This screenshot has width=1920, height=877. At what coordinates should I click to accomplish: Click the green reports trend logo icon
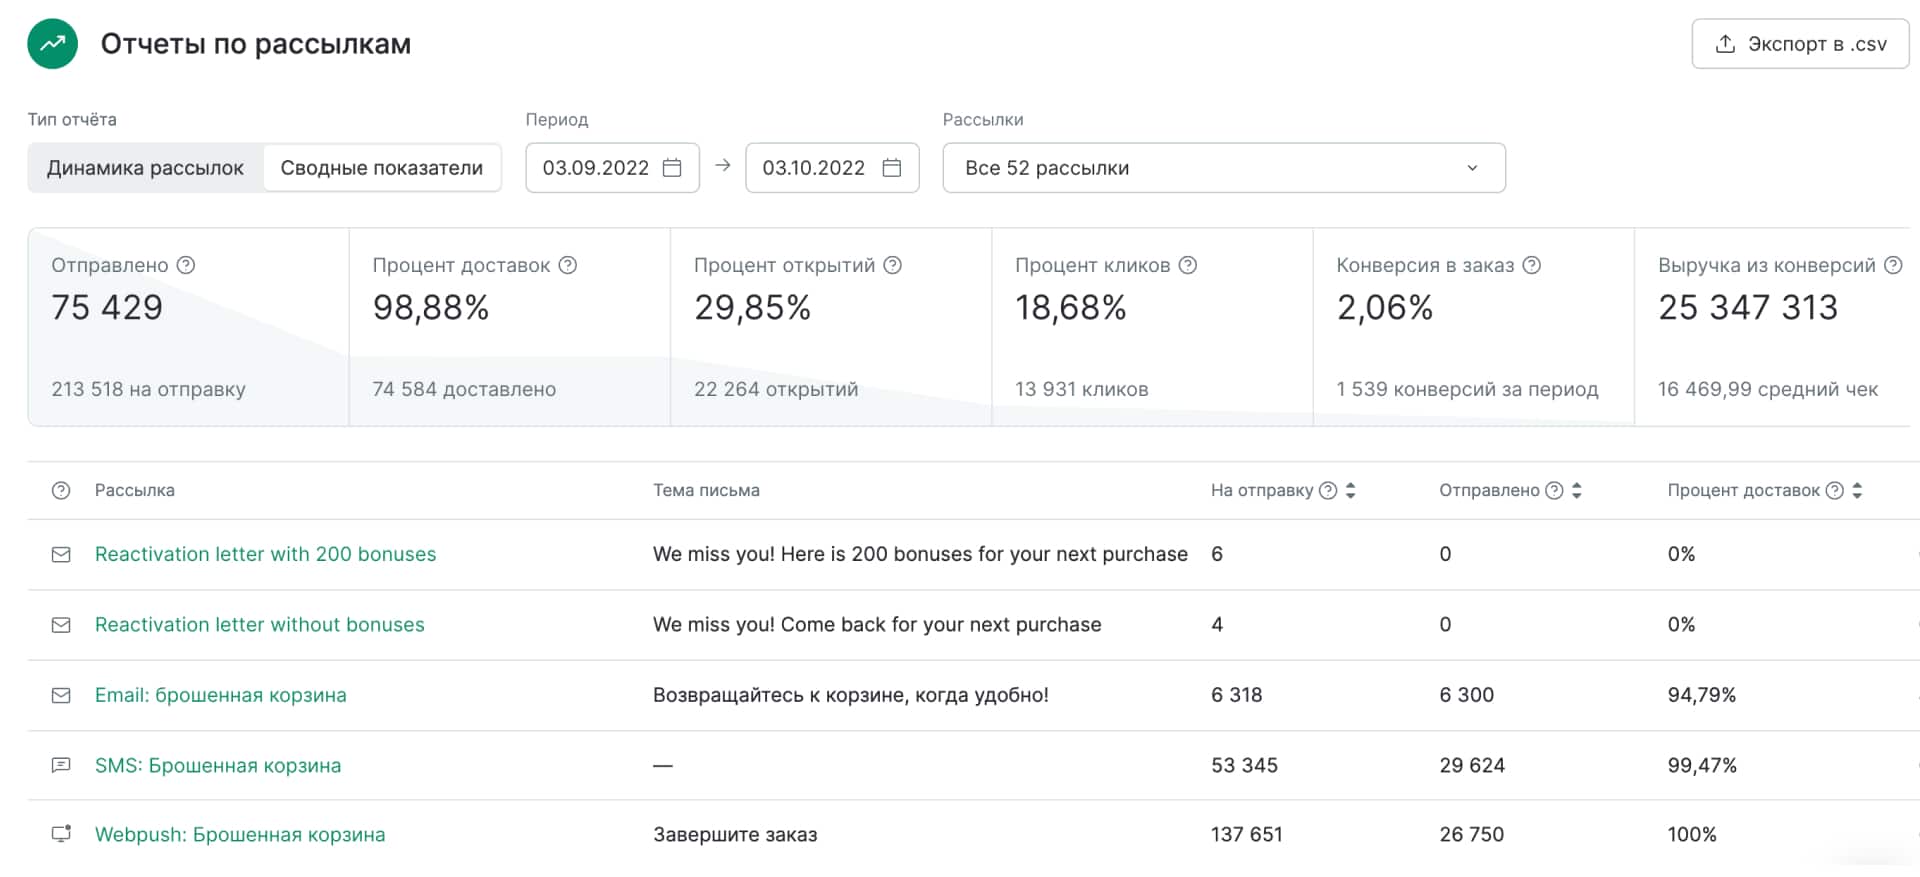tap(53, 44)
